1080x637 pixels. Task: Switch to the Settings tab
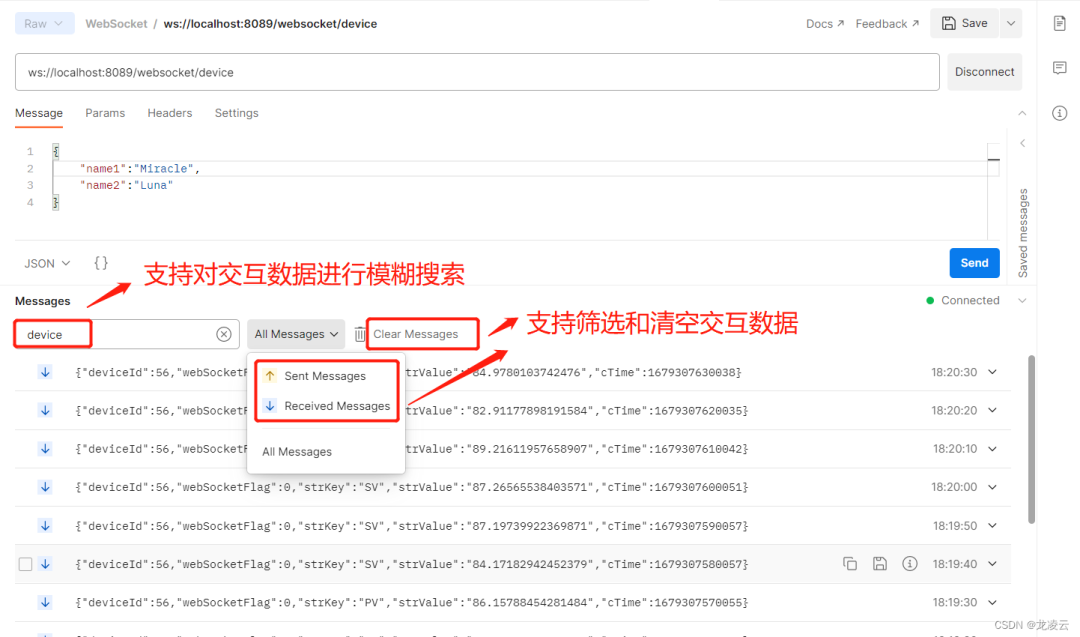[x=236, y=113]
